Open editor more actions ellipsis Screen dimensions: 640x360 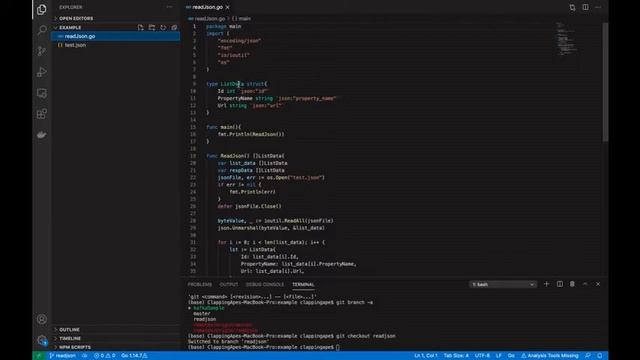click(x=598, y=7)
